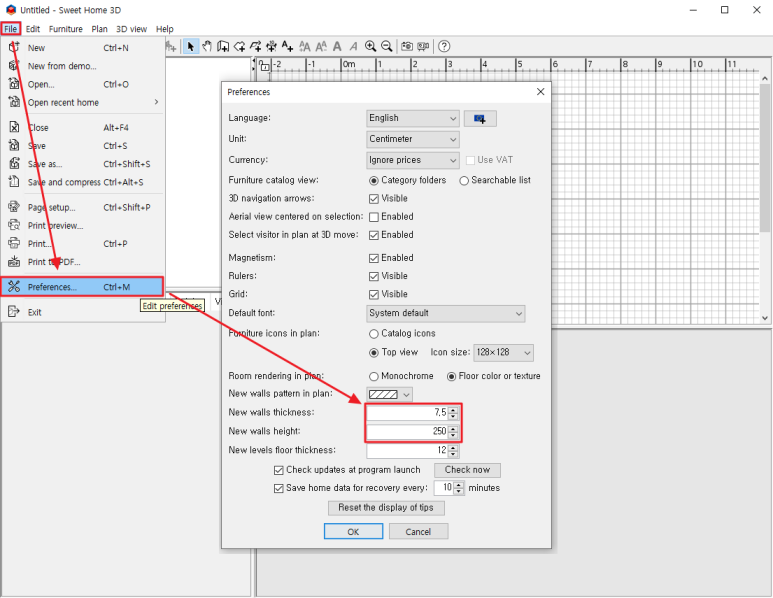Click plan scrollbar down arrow

[765, 318]
